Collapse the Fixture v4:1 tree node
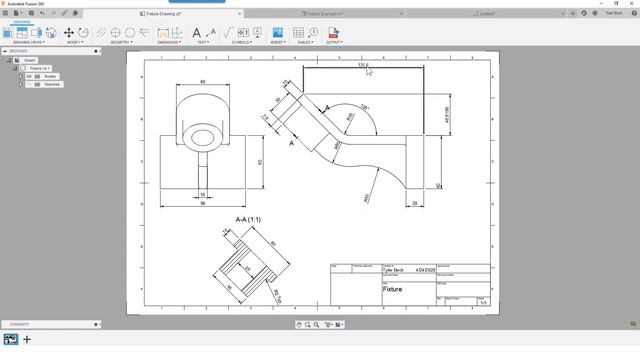The width and height of the screenshot is (640, 360). [x=15, y=68]
